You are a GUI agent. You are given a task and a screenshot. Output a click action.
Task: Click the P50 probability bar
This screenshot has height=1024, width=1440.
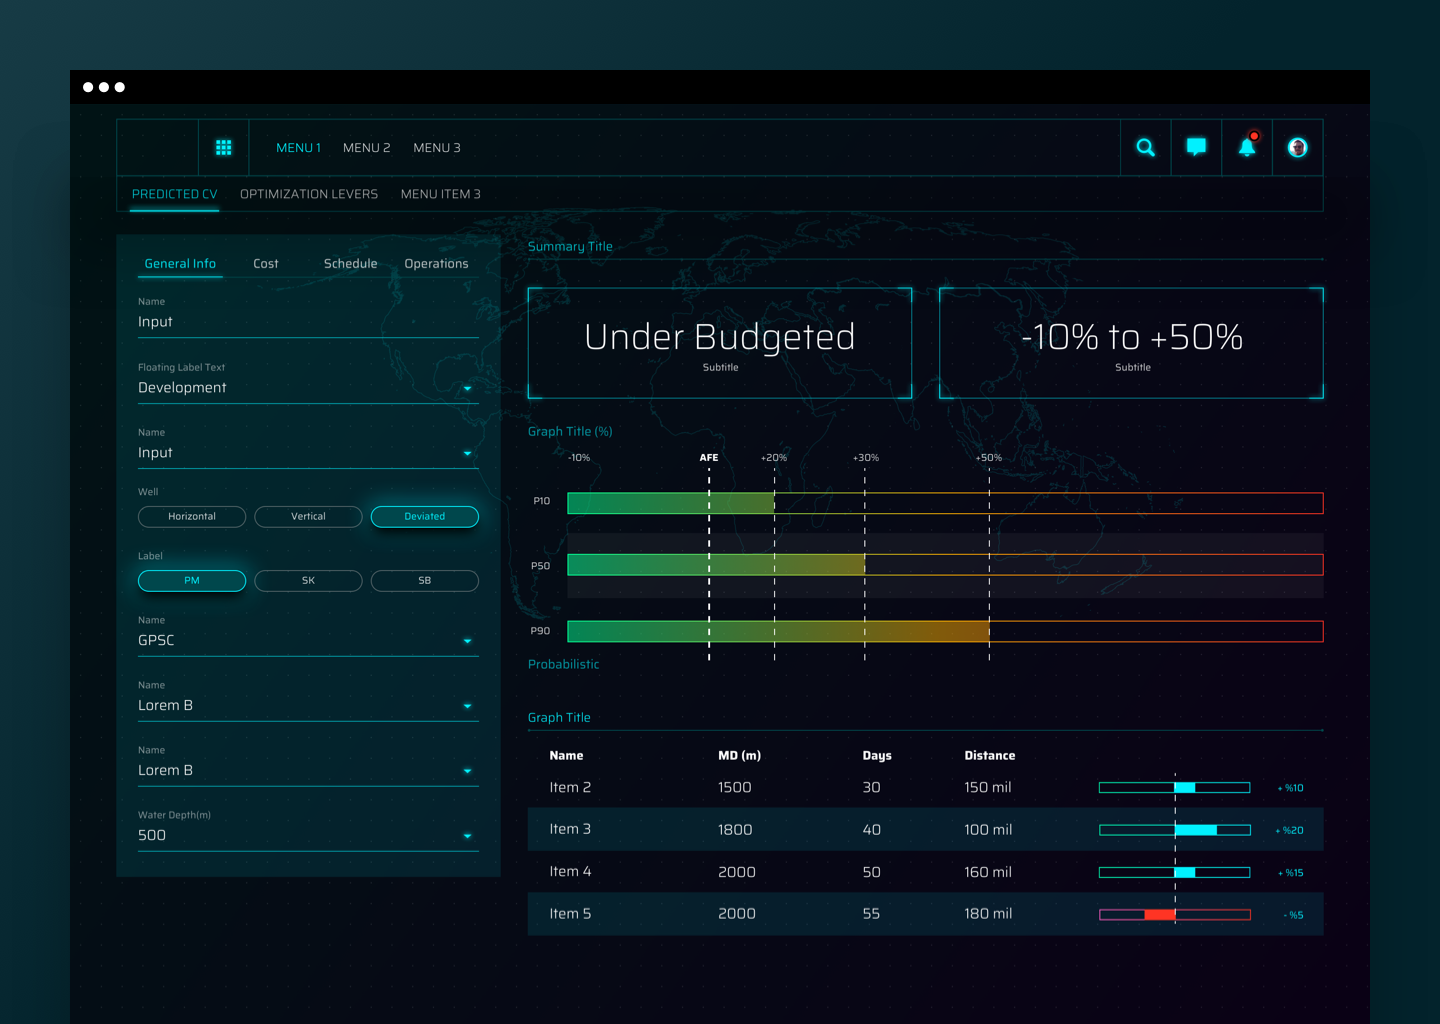(945, 565)
